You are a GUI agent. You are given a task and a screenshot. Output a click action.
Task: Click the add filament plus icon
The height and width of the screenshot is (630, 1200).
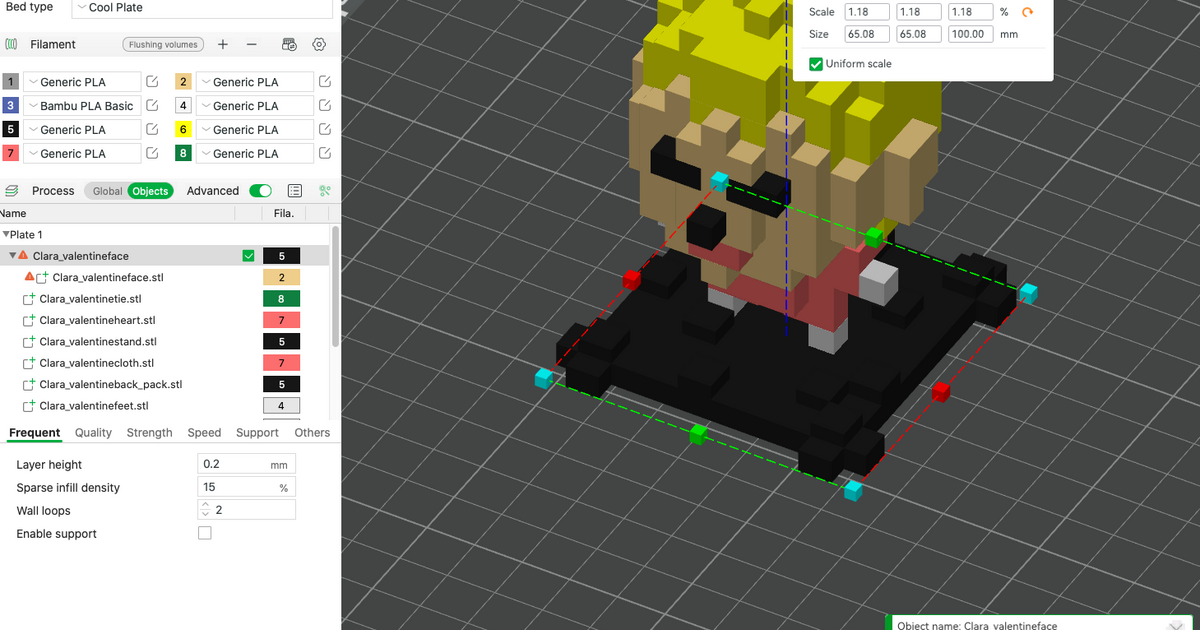coord(223,44)
